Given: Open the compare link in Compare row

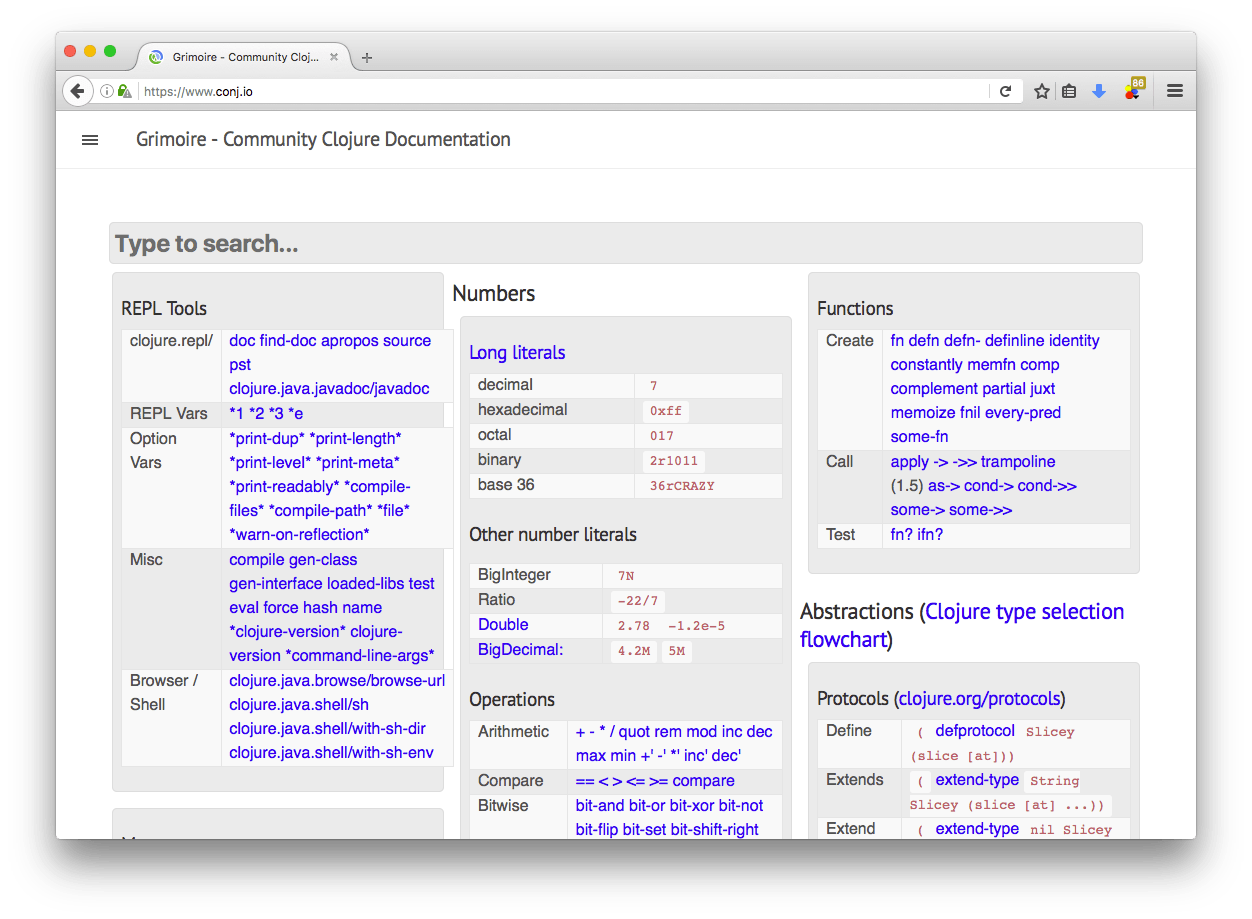Looking at the screenshot, I should 704,781.
